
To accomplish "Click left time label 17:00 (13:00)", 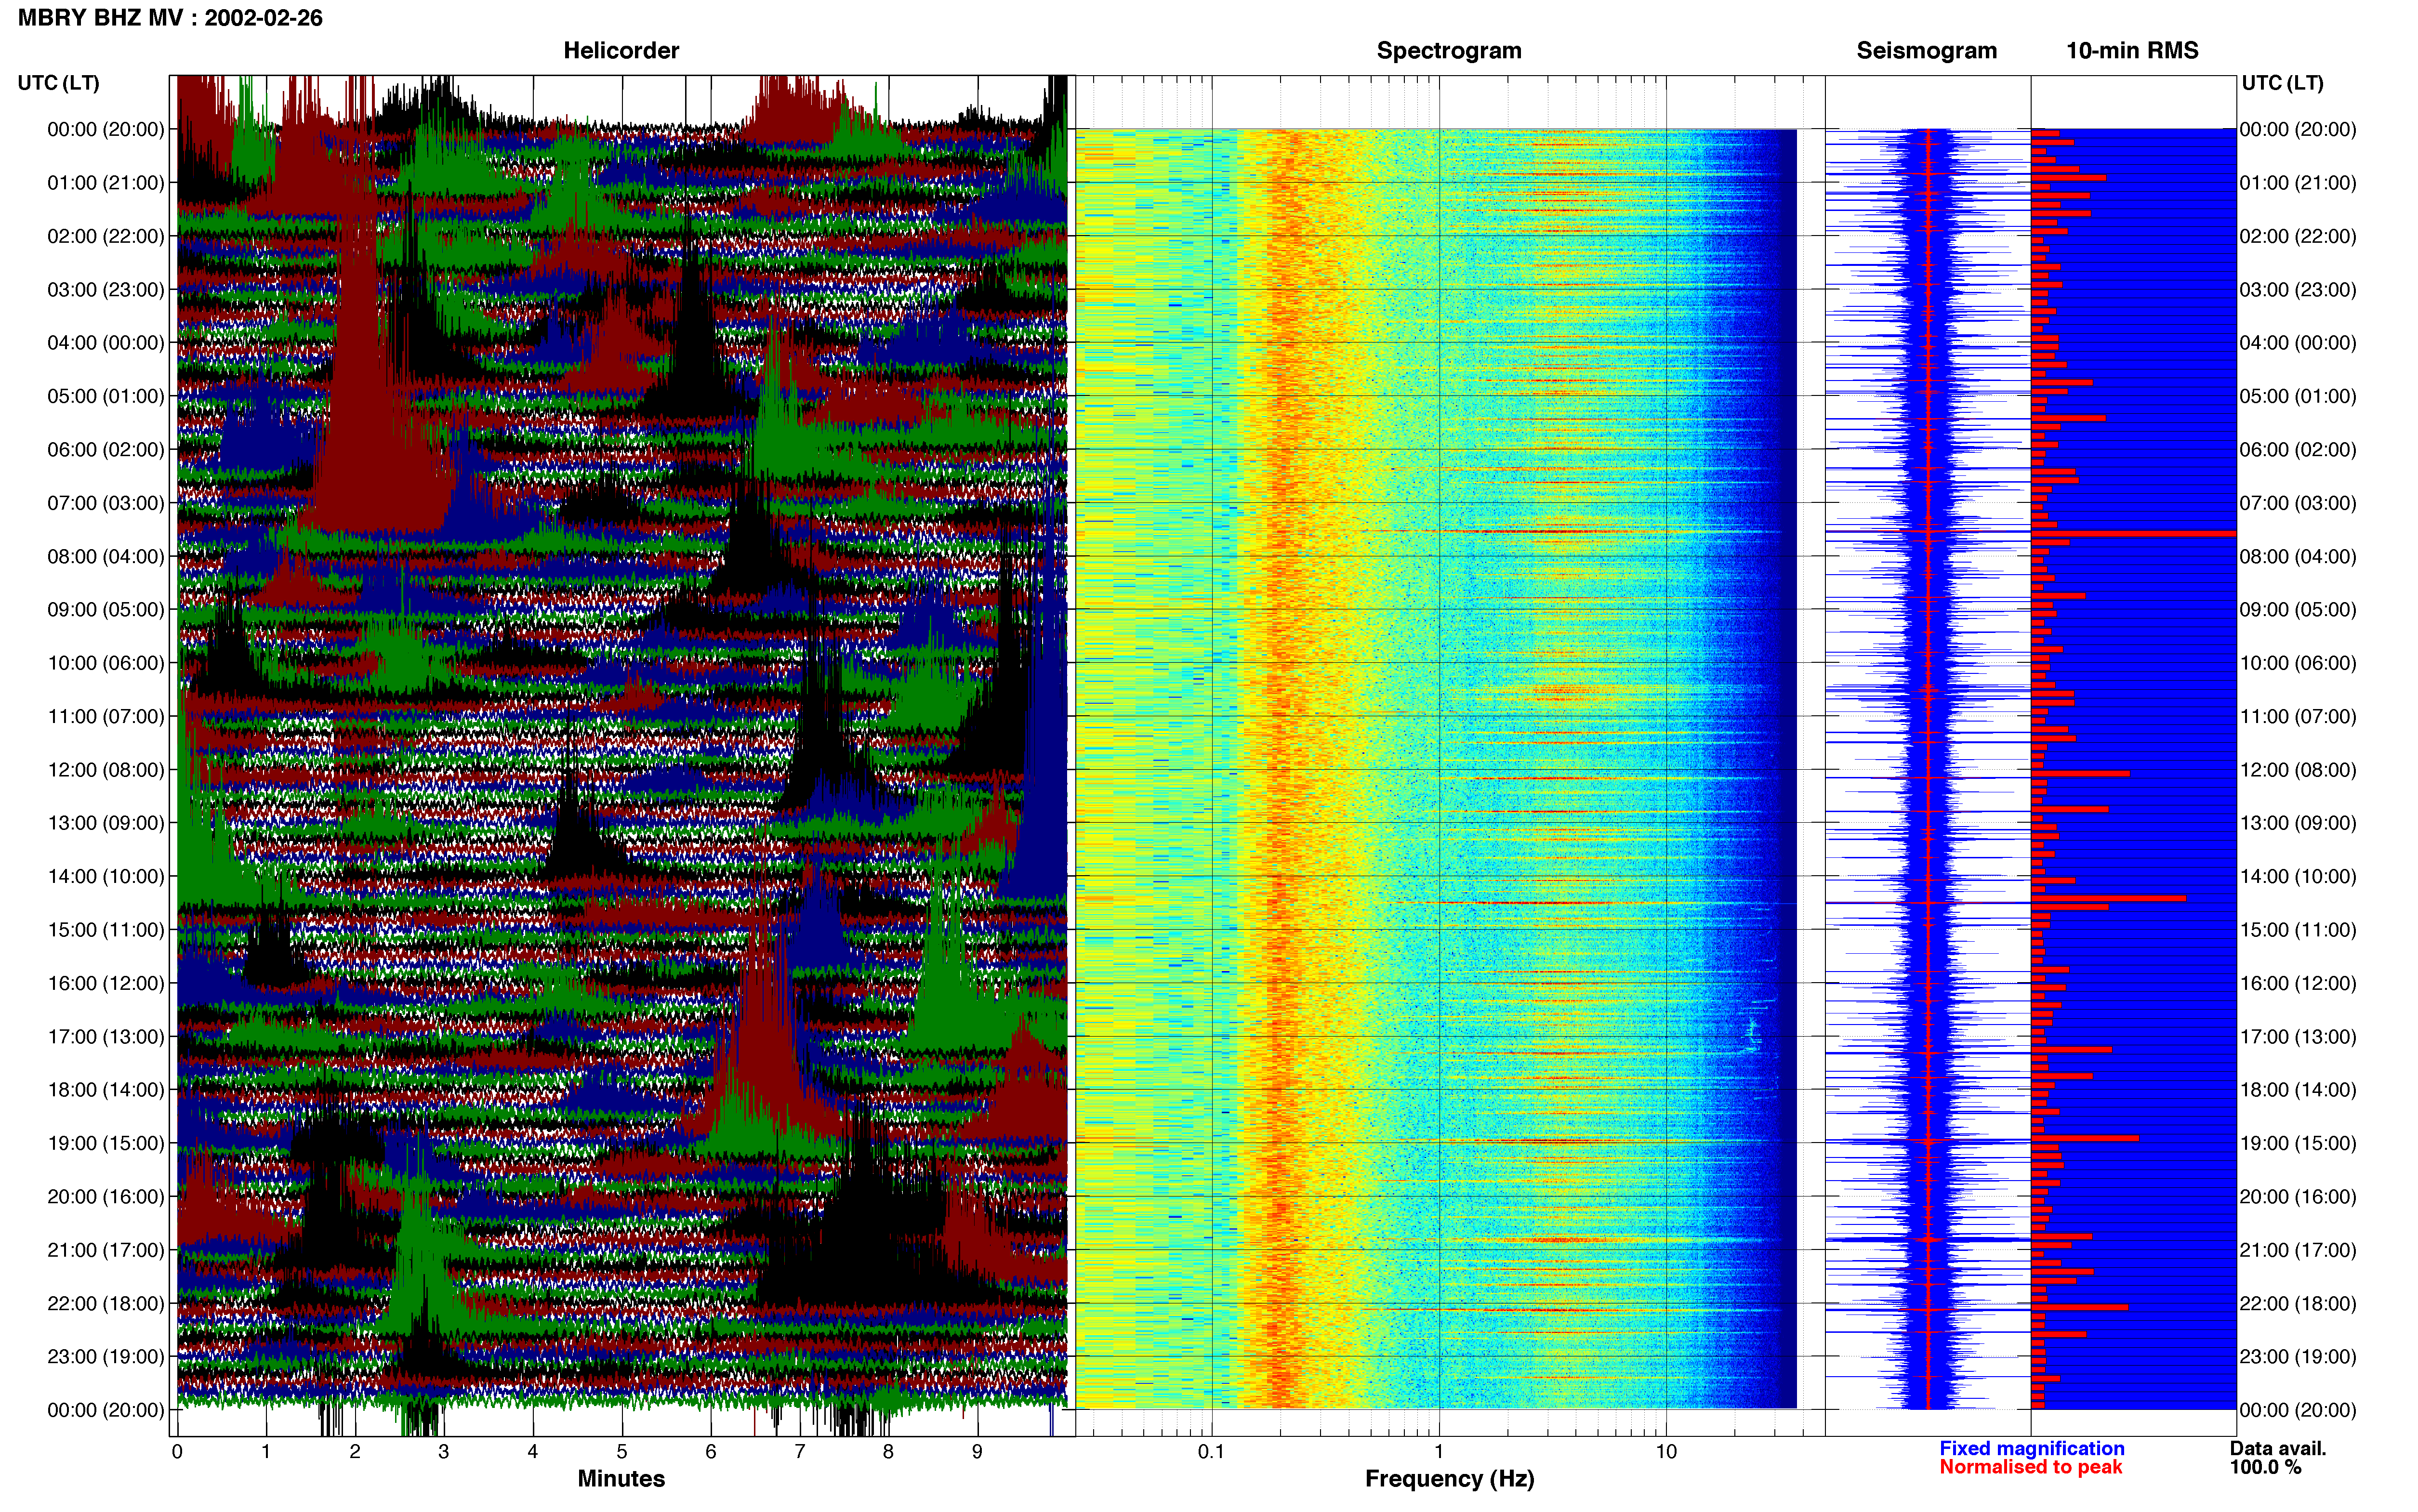I will click(106, 1037).
